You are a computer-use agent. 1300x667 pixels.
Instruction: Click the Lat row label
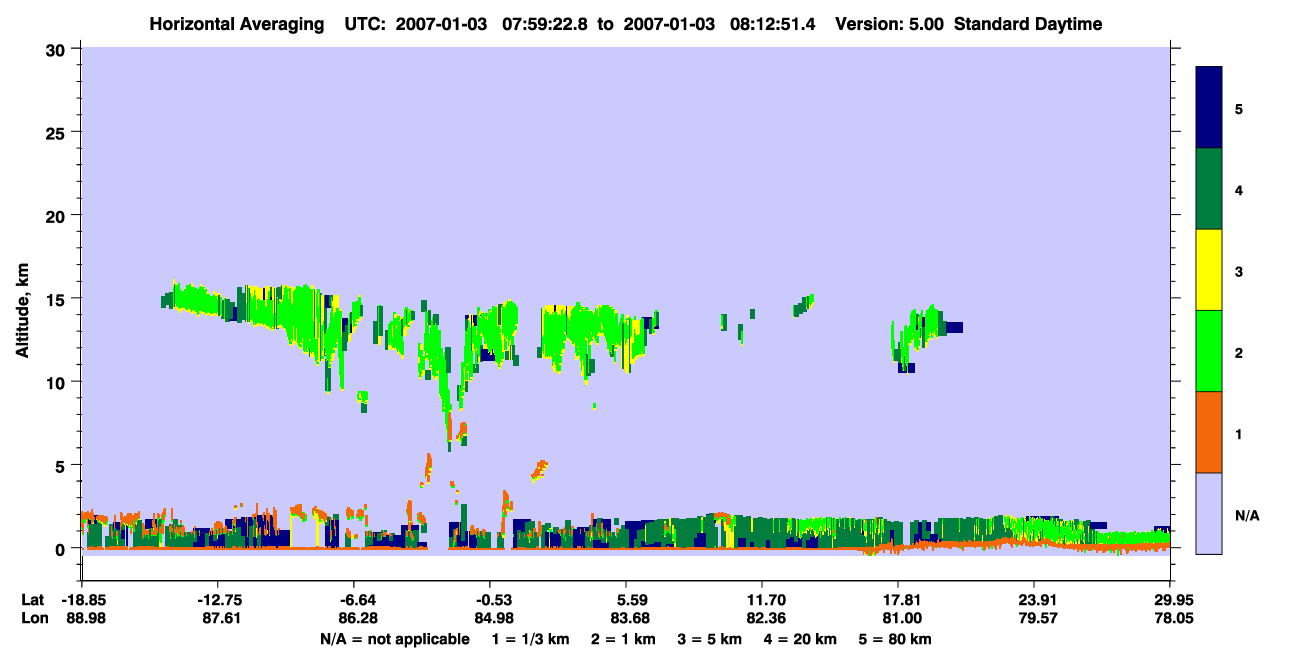click(x=33, y=600)
